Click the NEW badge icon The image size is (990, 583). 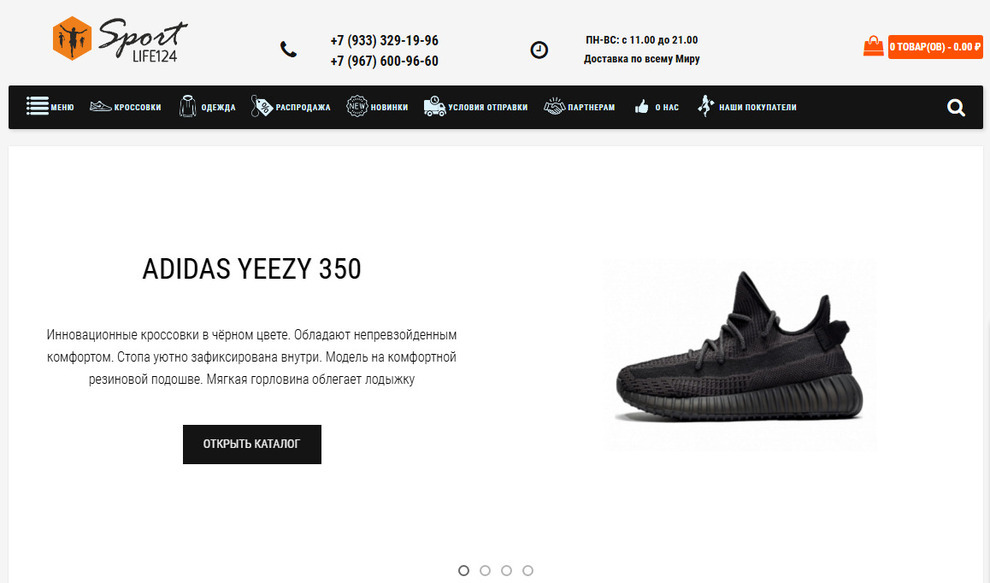coord(357,106)
